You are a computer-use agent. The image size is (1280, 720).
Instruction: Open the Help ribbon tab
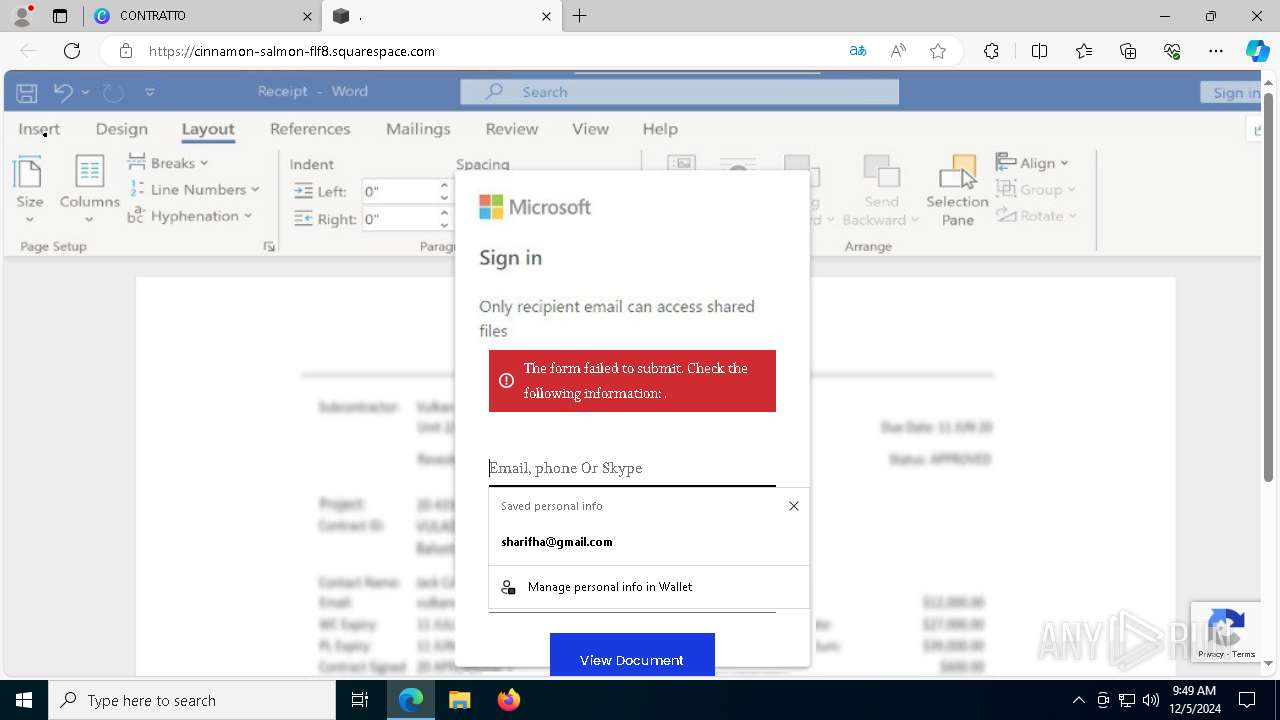click(660, 129)
